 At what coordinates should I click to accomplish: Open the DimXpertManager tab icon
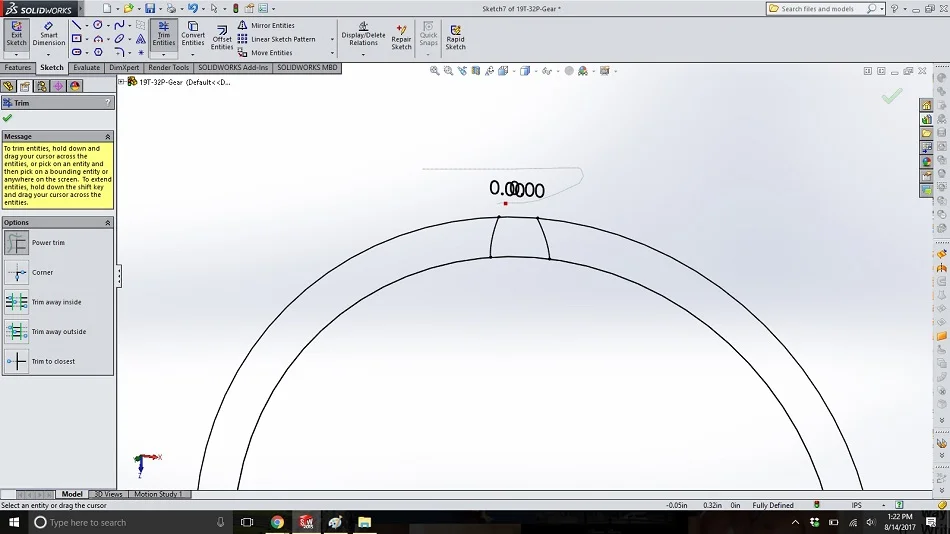(58, 86)
